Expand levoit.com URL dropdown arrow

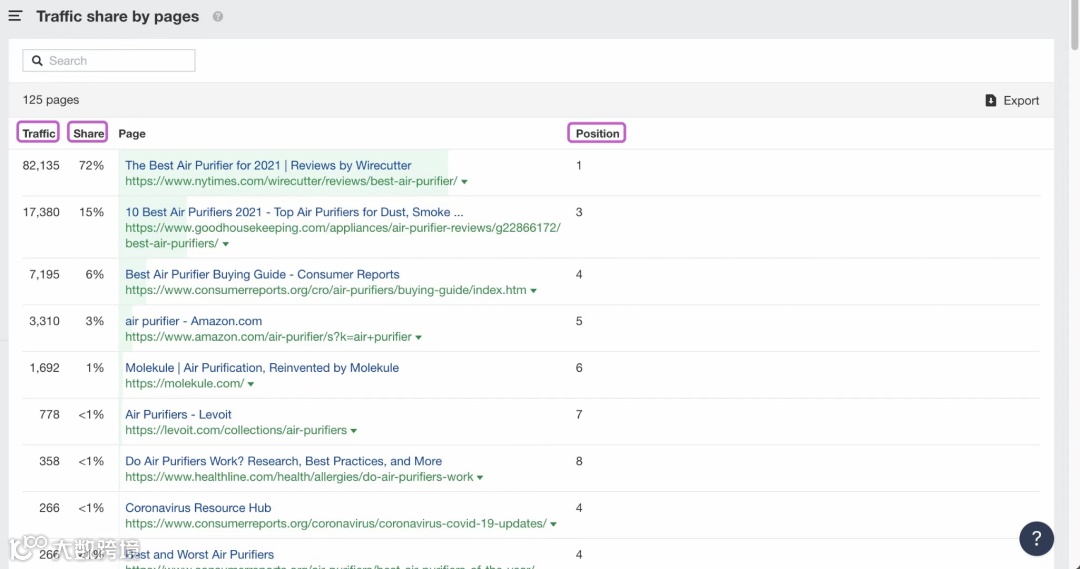click(x=354, y=431)
